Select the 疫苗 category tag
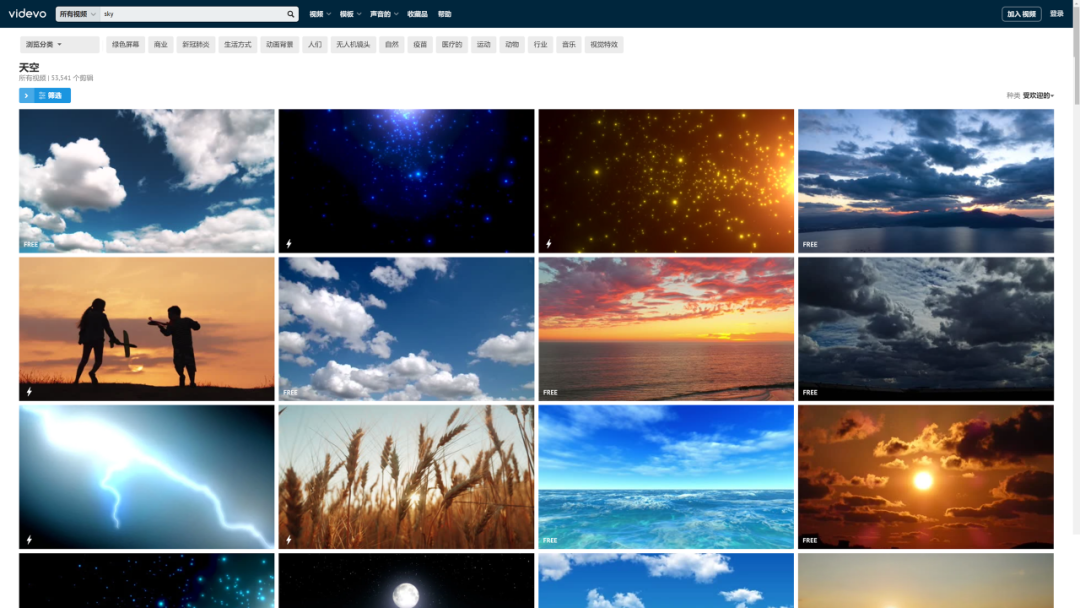The height and width of the screenshot is (608, 1080). click(x=419, y=45)
